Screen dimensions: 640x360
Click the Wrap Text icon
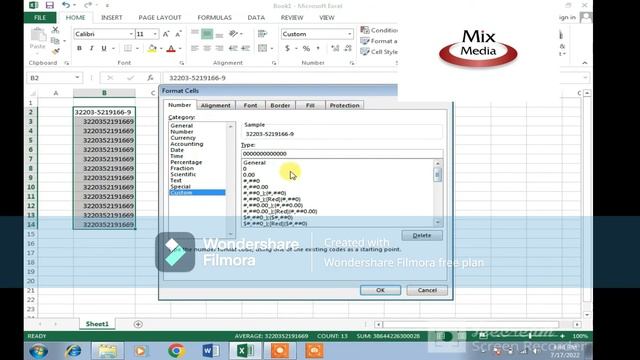coord(262,34)
